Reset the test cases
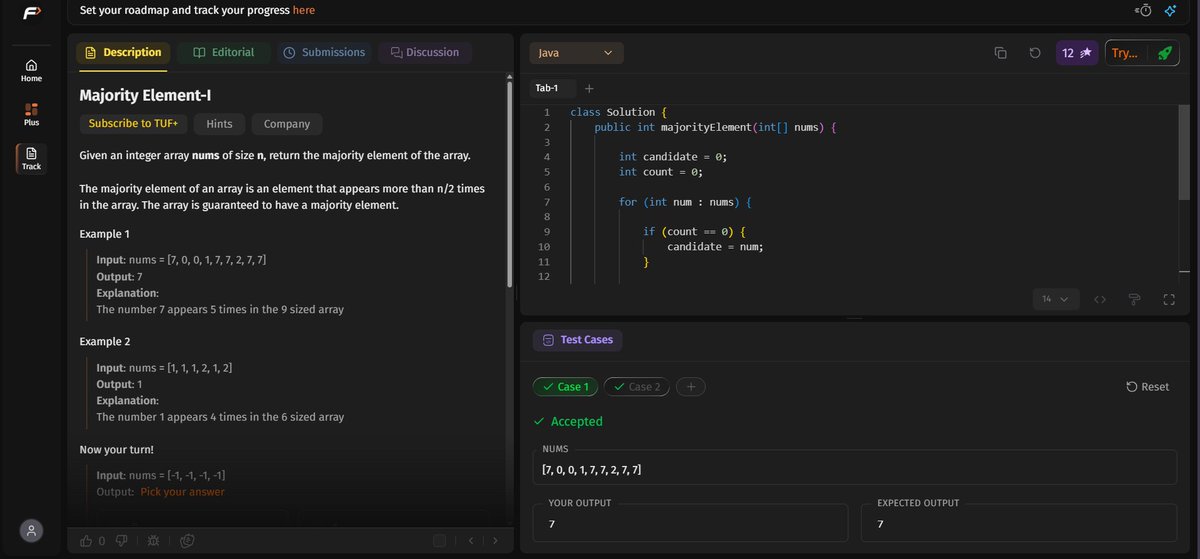Image resolution: width=1200 pixels, height=559 pixels. [x=1147, y=386]
